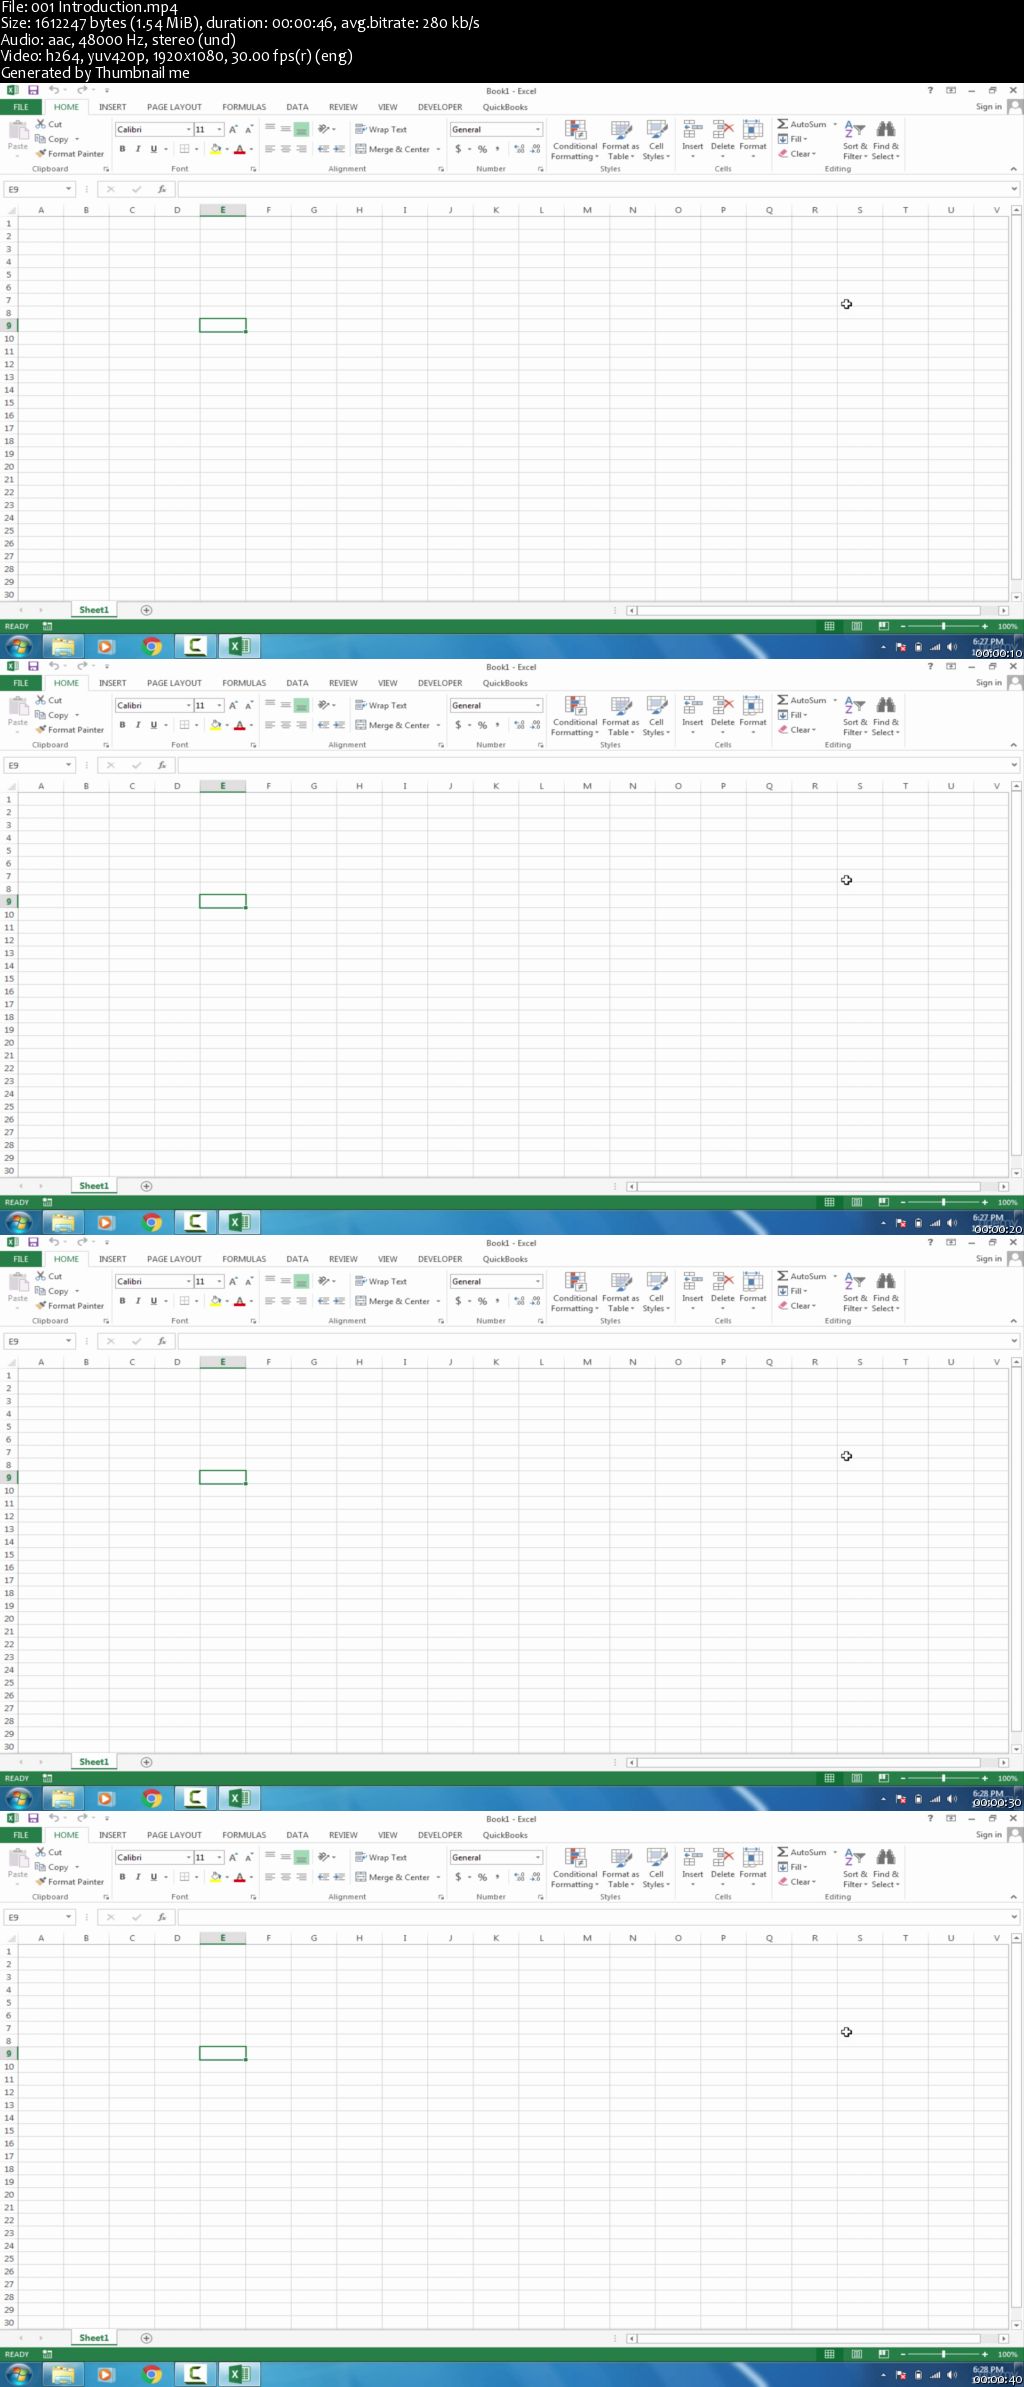The width and height of the screenshot is (1024, 2387).
Task: Toggle Top Align in the 00:00:40 frame
Action: point(270,1857)
